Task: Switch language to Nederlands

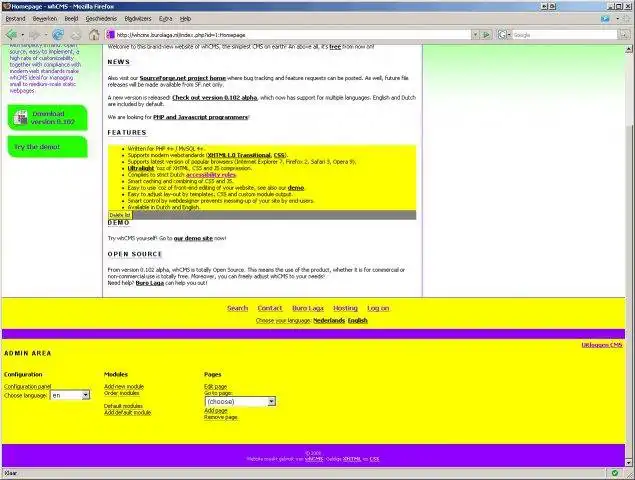Action: (x=329, y=320)
